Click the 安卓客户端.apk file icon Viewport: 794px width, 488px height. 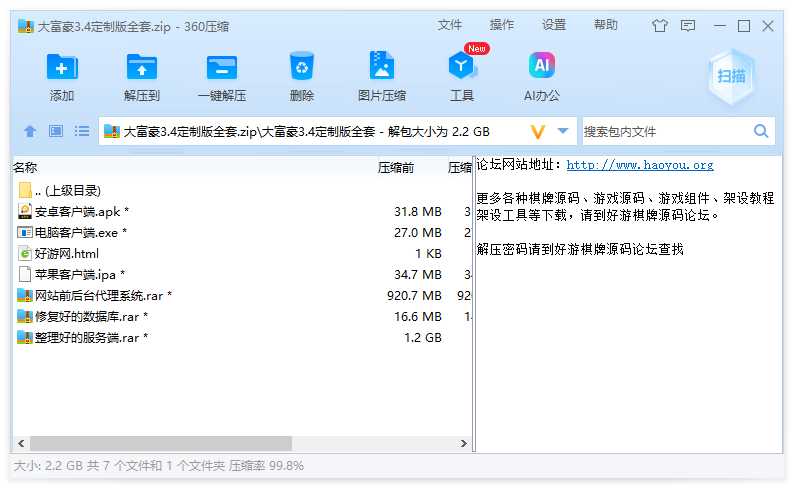pos(25,211)
